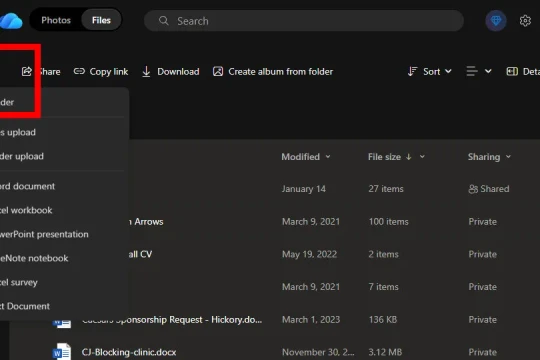Click Create album from folder
Image resolution: width=540 pixels, height=360 pixels.
pos(273,72)
